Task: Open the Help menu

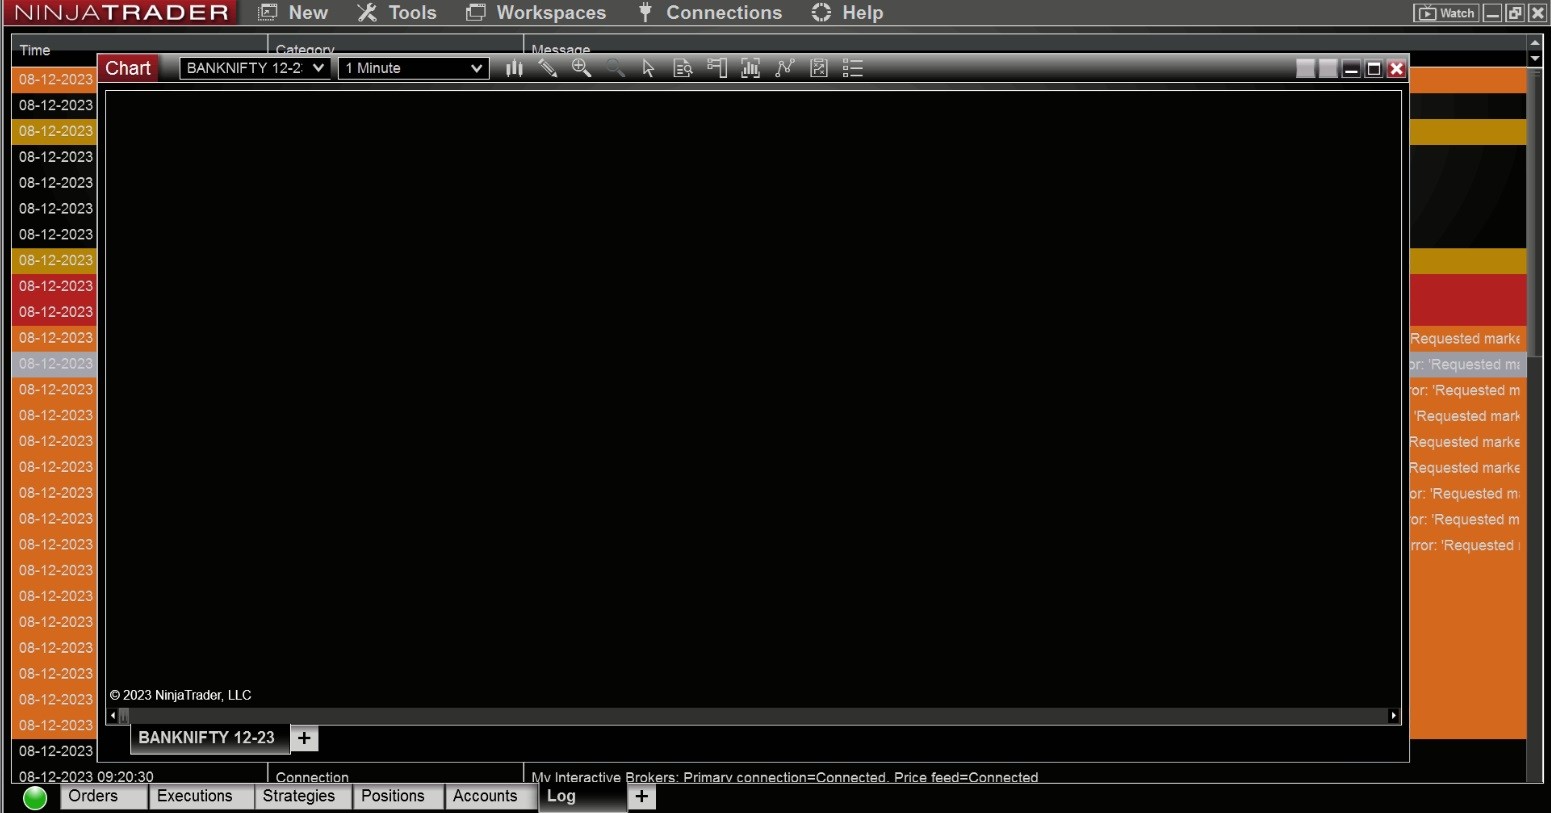Action: click(x=848, y=13)
